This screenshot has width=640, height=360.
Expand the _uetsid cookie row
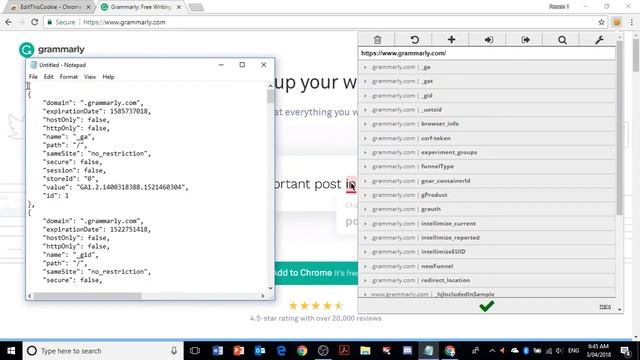(487, 110)
